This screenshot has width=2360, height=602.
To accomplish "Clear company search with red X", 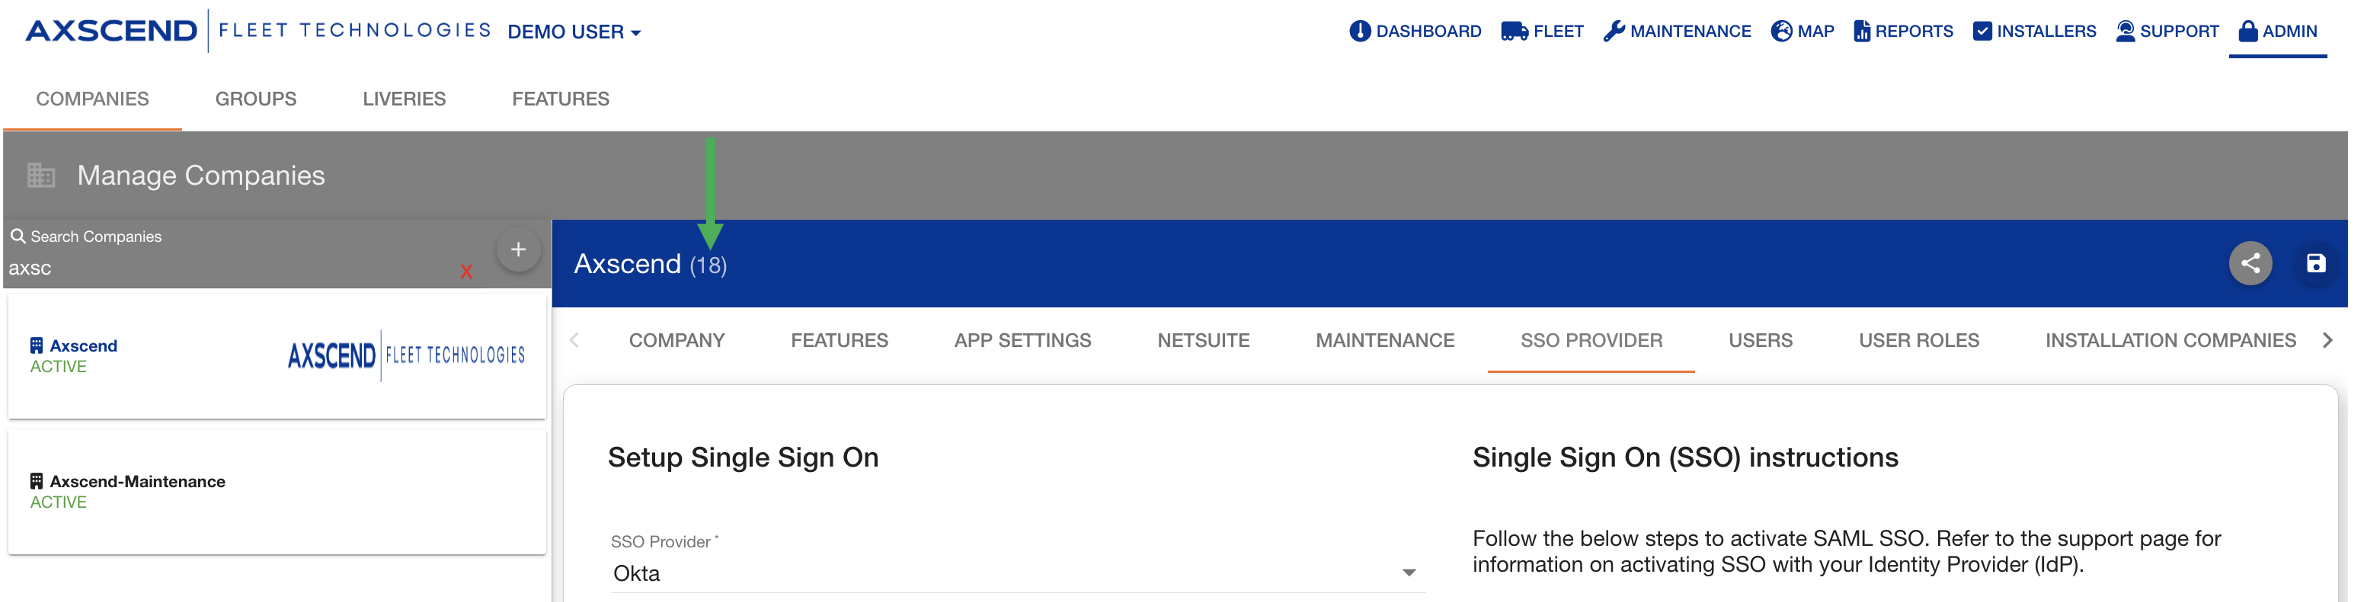I will (466, 272).
